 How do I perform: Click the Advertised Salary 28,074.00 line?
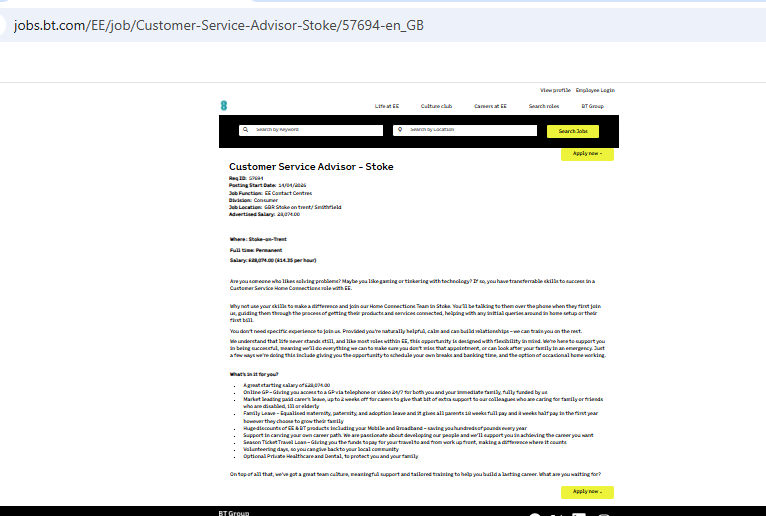[264, 215]
